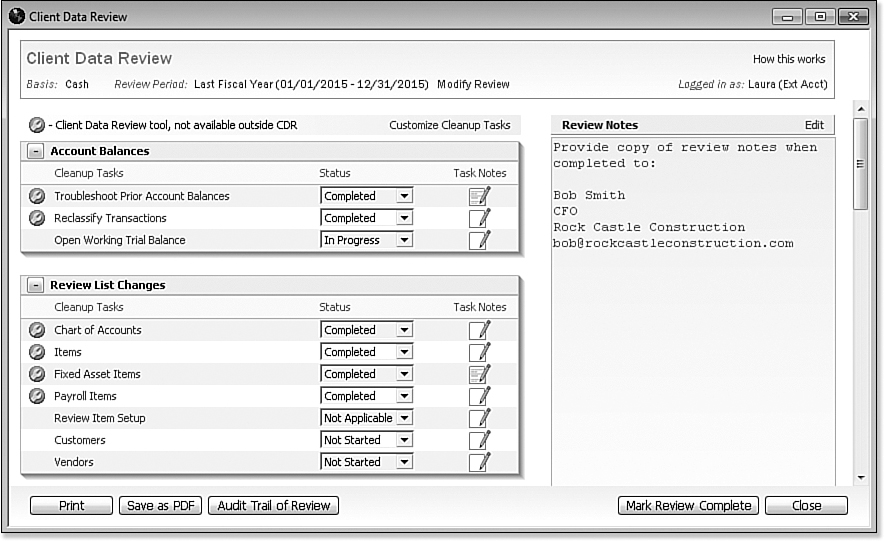This screenshot has width=884, height=541.
Task: Collapse the Review List Changes section
Action: click(x=36, y=285)
